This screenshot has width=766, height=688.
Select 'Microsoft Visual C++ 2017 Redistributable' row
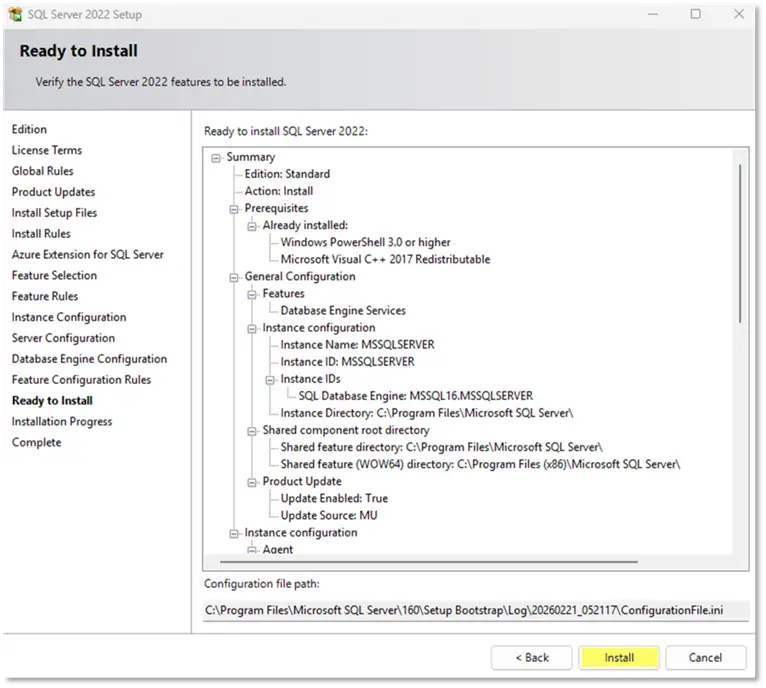(385, 259)
